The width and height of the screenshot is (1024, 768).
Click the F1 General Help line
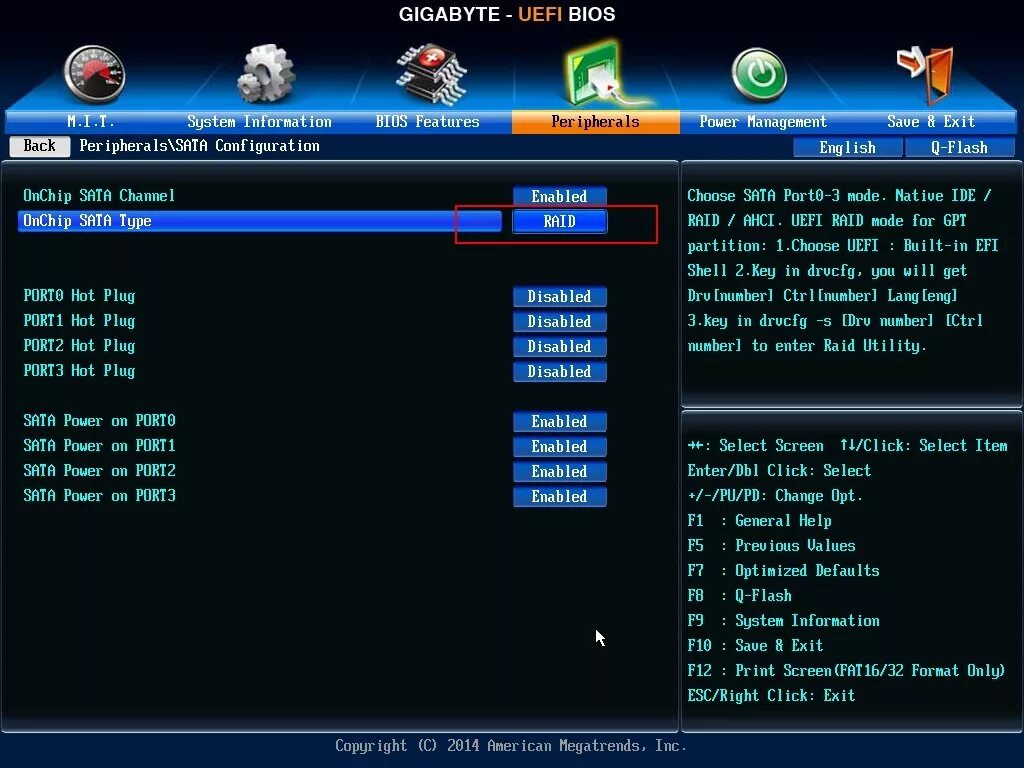760,520
